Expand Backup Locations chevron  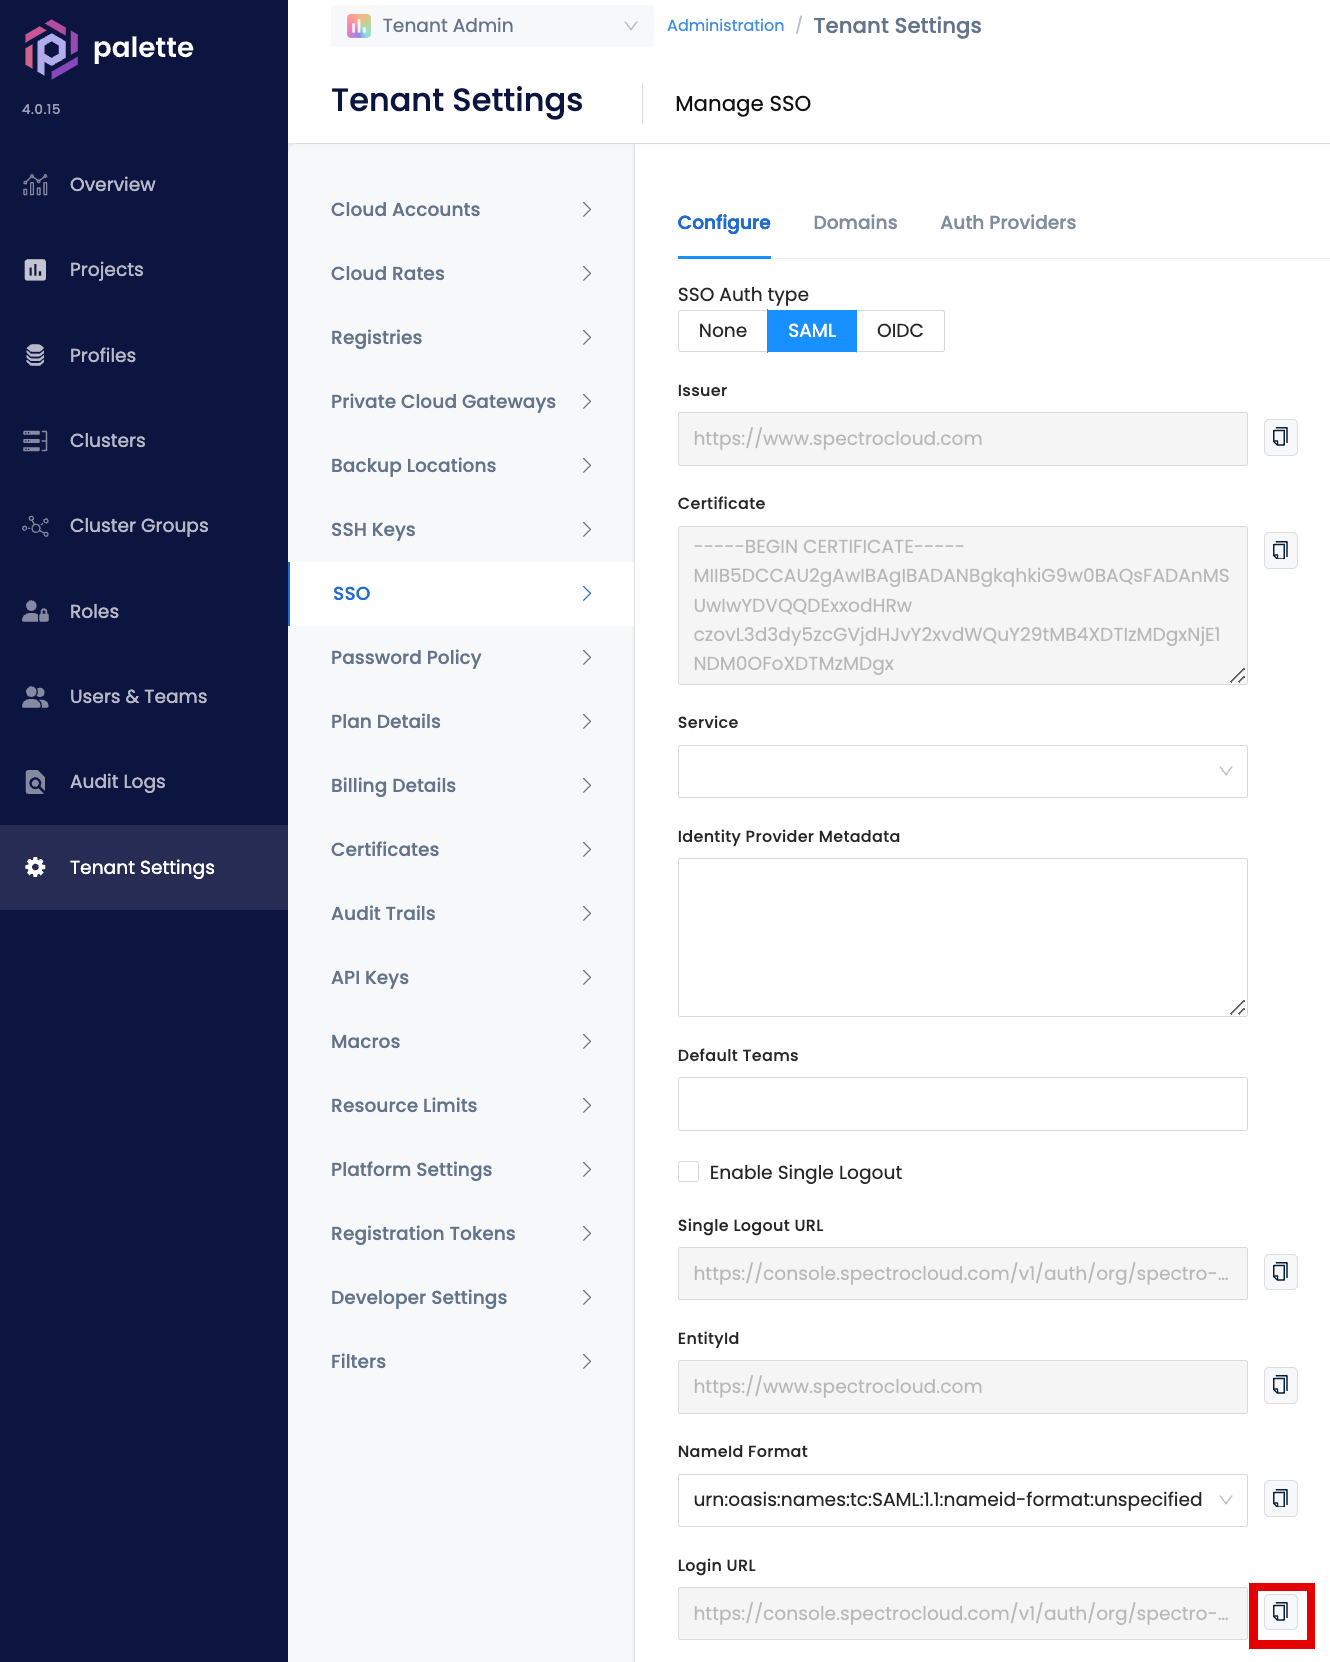(x=587, y=465)
